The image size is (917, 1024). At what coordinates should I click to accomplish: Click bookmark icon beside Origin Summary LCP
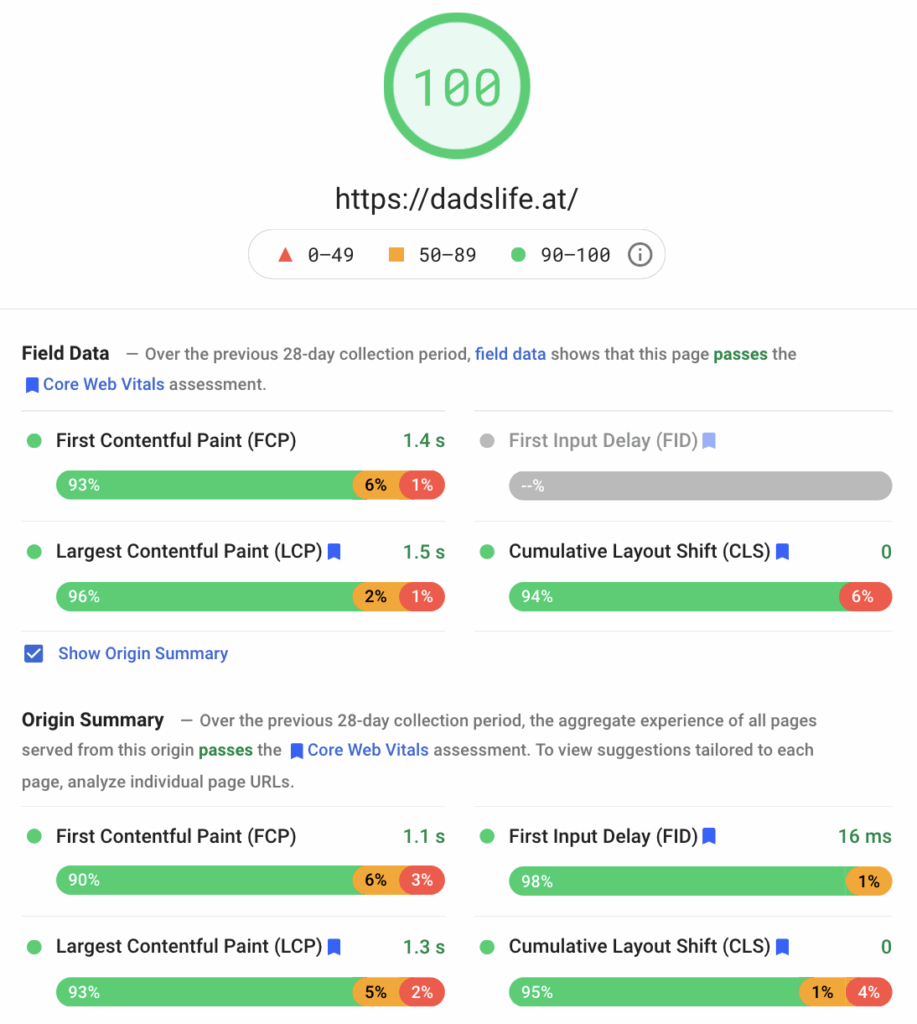coord(334,946)
